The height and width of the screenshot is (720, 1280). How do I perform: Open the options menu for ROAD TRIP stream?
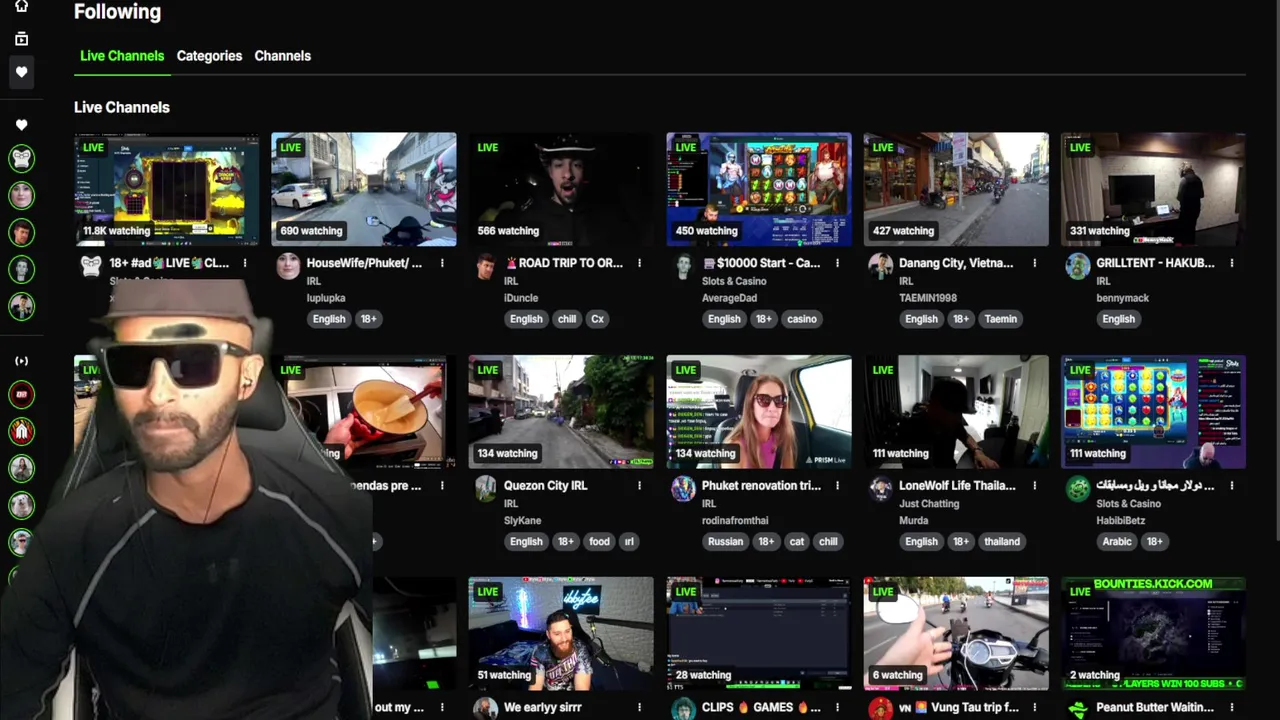[639, 263]
